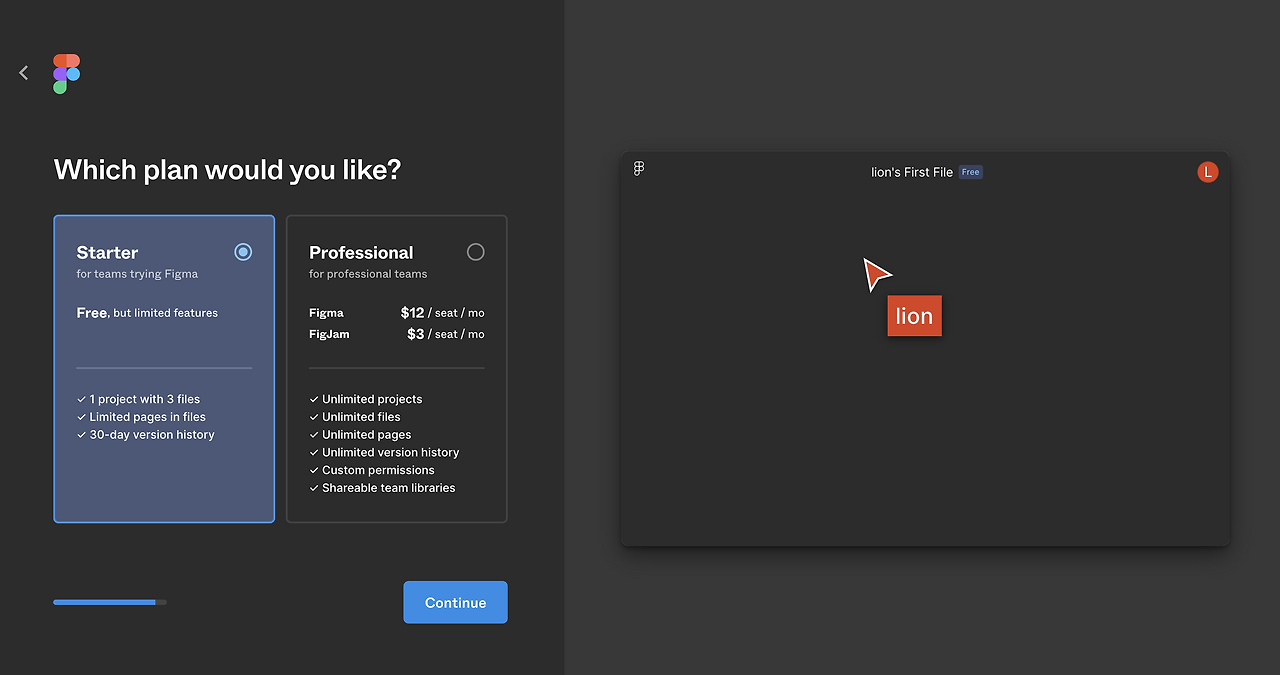Click "for teams trying Figma" text
The width and height of the screenshot is (1280, 675).
pos(137,274)
